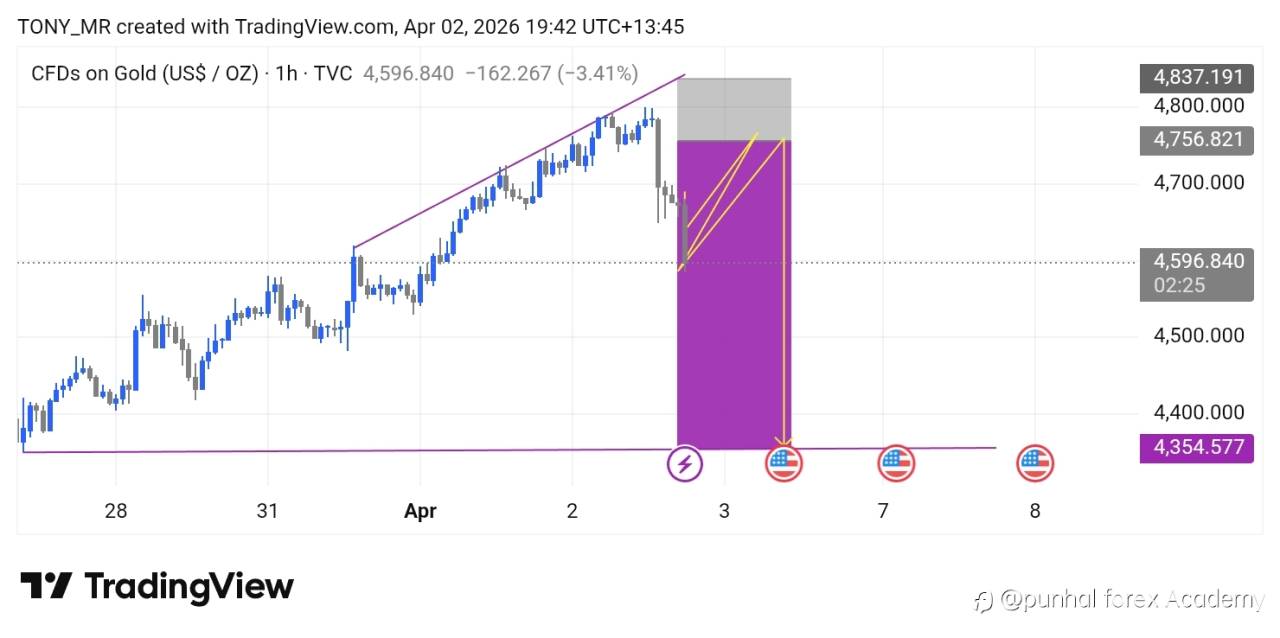Click the US flag icon above date 7
The image size is (1280, 638).
[x=896, y=464]
